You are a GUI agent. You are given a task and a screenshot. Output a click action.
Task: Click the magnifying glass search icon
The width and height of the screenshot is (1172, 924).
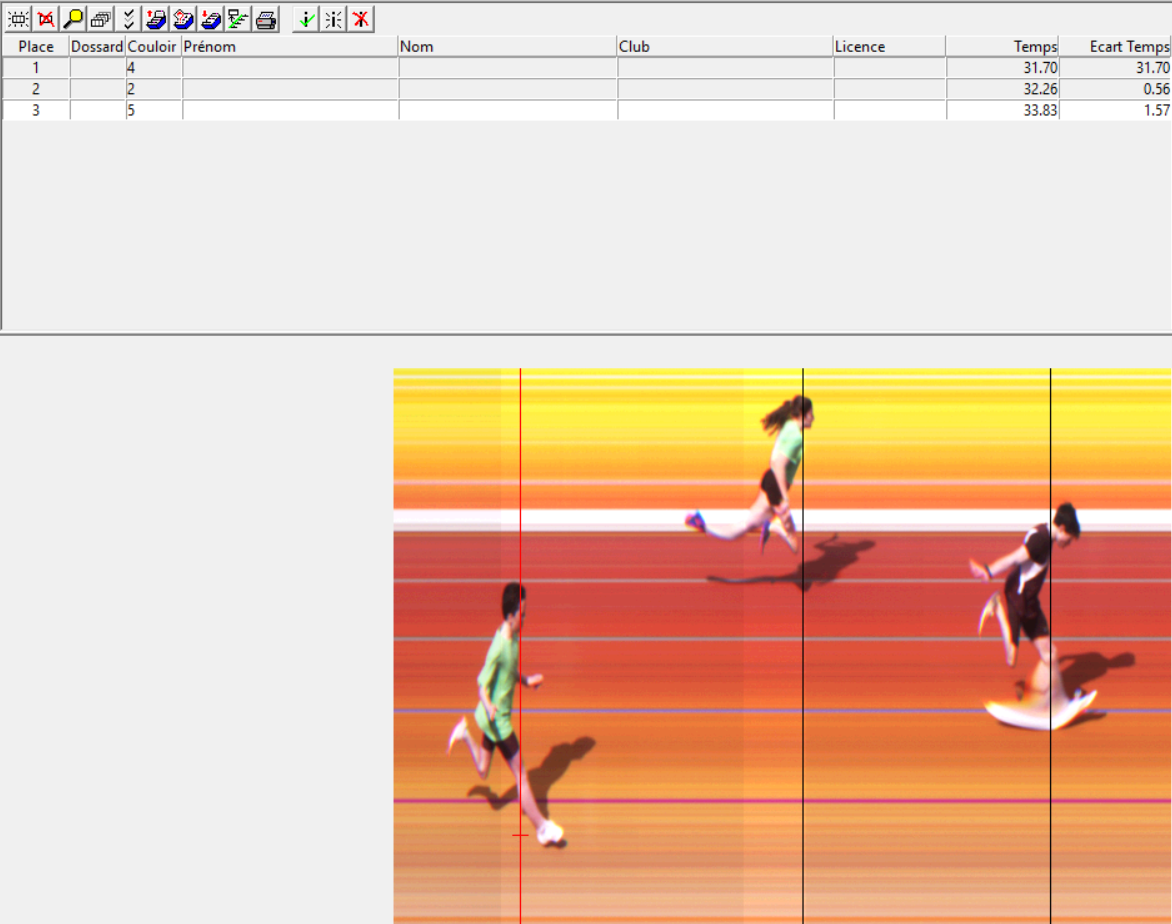click(73, 19)
